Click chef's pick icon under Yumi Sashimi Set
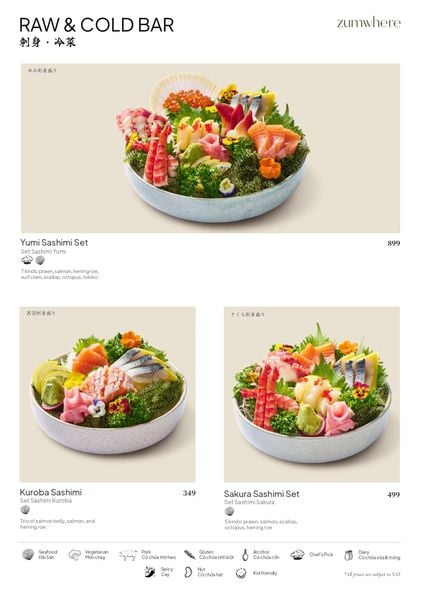 coord(27,260)
